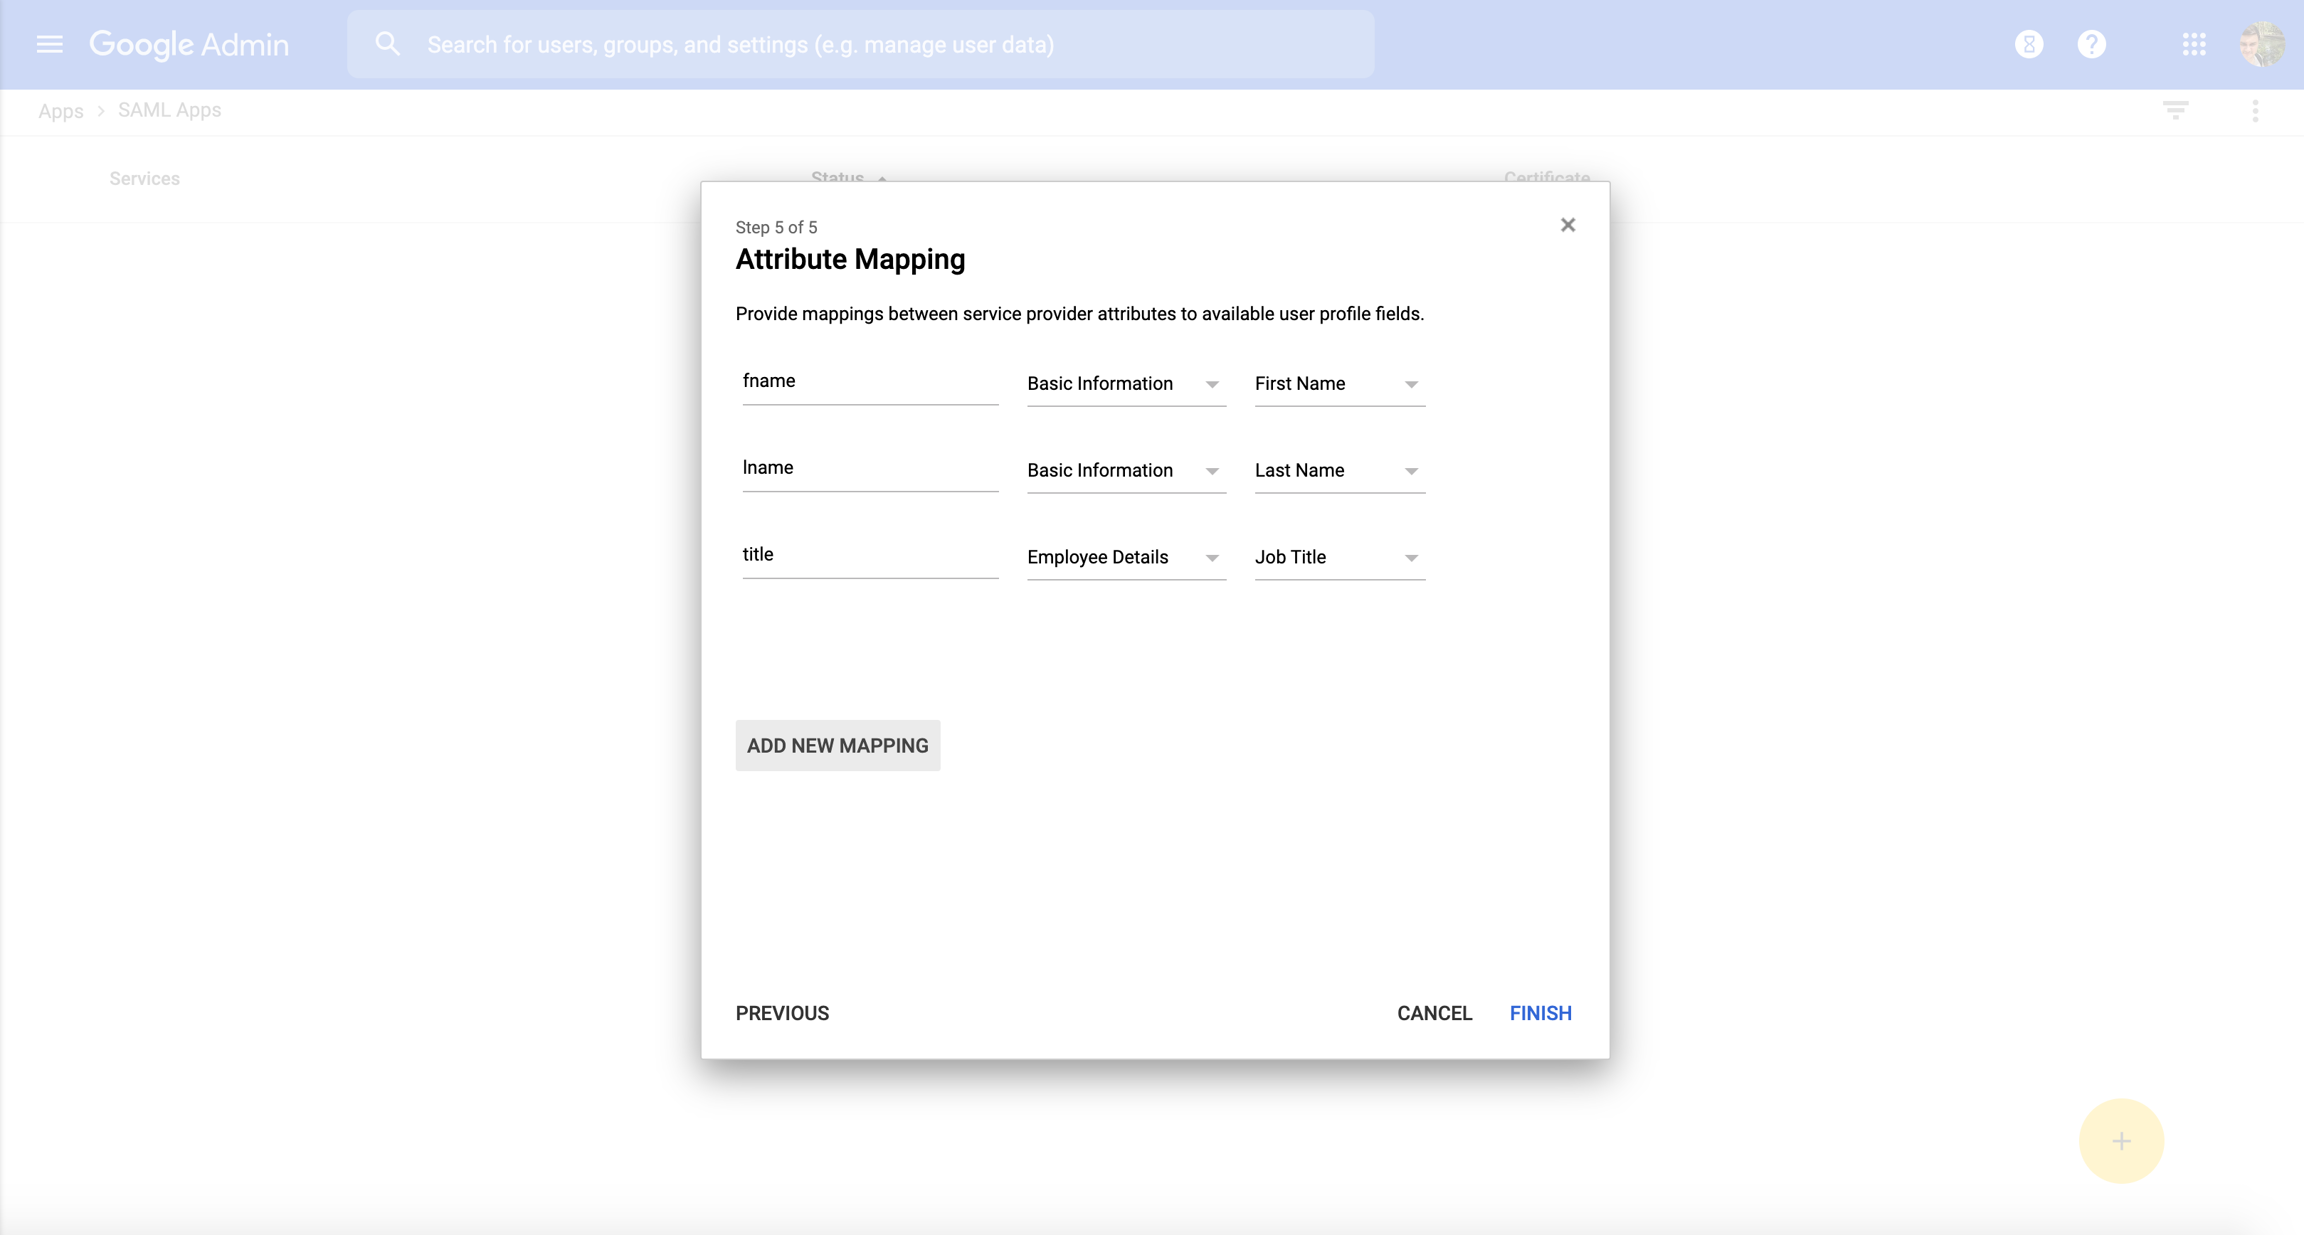Open the hourglass tasks icon
Image resolution: width=2304 pixels, height=1235 pixels.
coord(2028,44)
